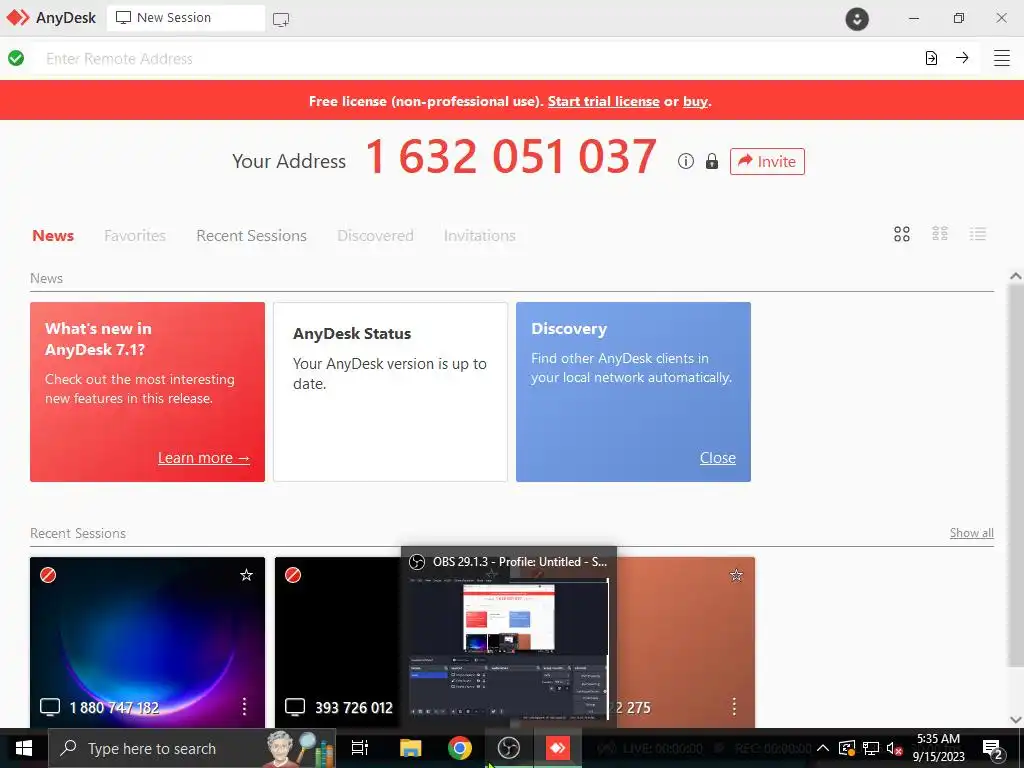The height and width of the screenshot is (768, 1024).
Task: Select the News tab
Action: 53,235
